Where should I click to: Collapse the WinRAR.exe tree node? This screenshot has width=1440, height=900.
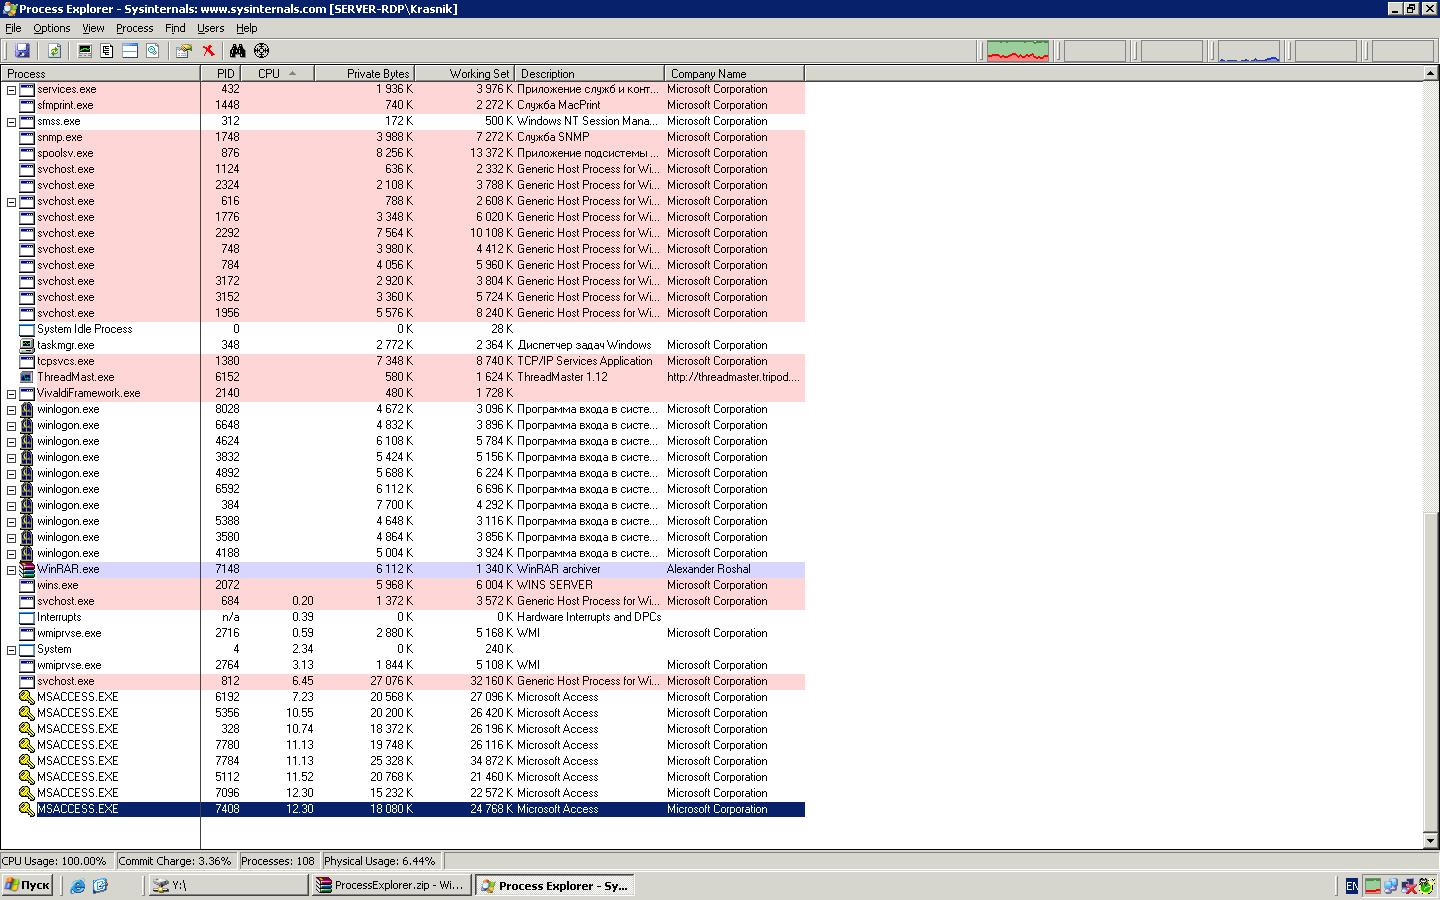[x=12, y=570]
